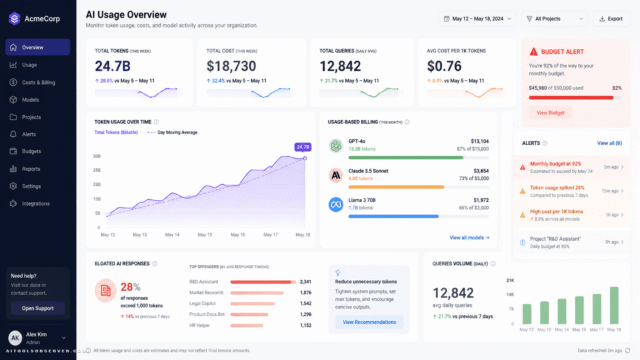Click the info icon beside Token Usage Over Time
Viewport: 640px width, 360px height.
pyautogui.click(x=156, y=122)
